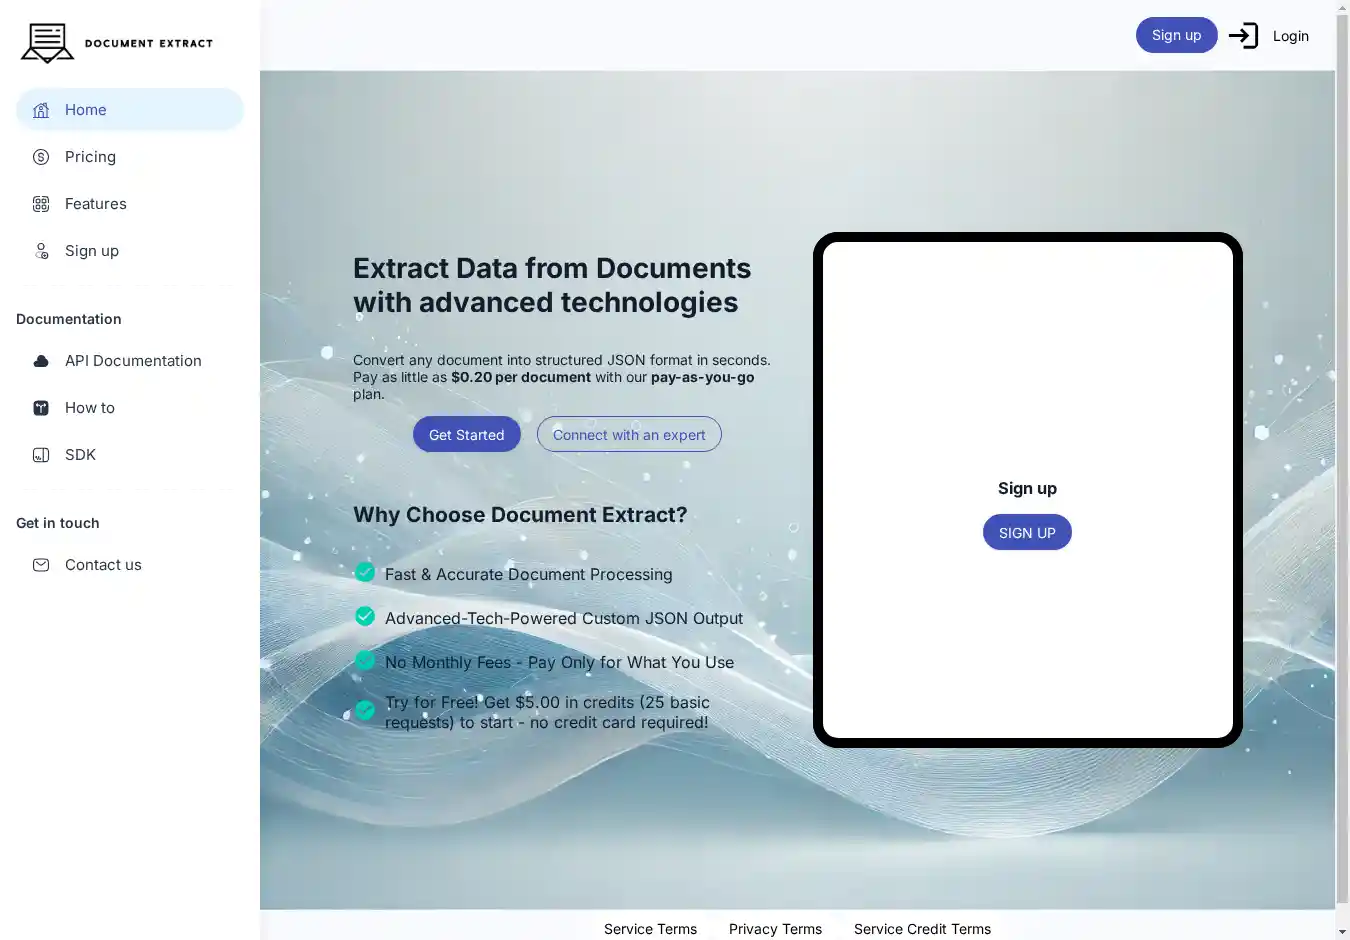Open the Pricing page from sidebar

click(90, 157)
